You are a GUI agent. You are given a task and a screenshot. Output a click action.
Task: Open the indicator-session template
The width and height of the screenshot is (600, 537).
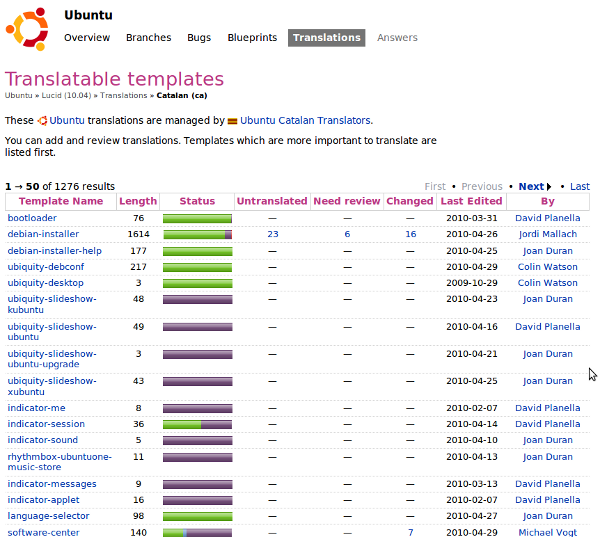click(x=46, y=424)
